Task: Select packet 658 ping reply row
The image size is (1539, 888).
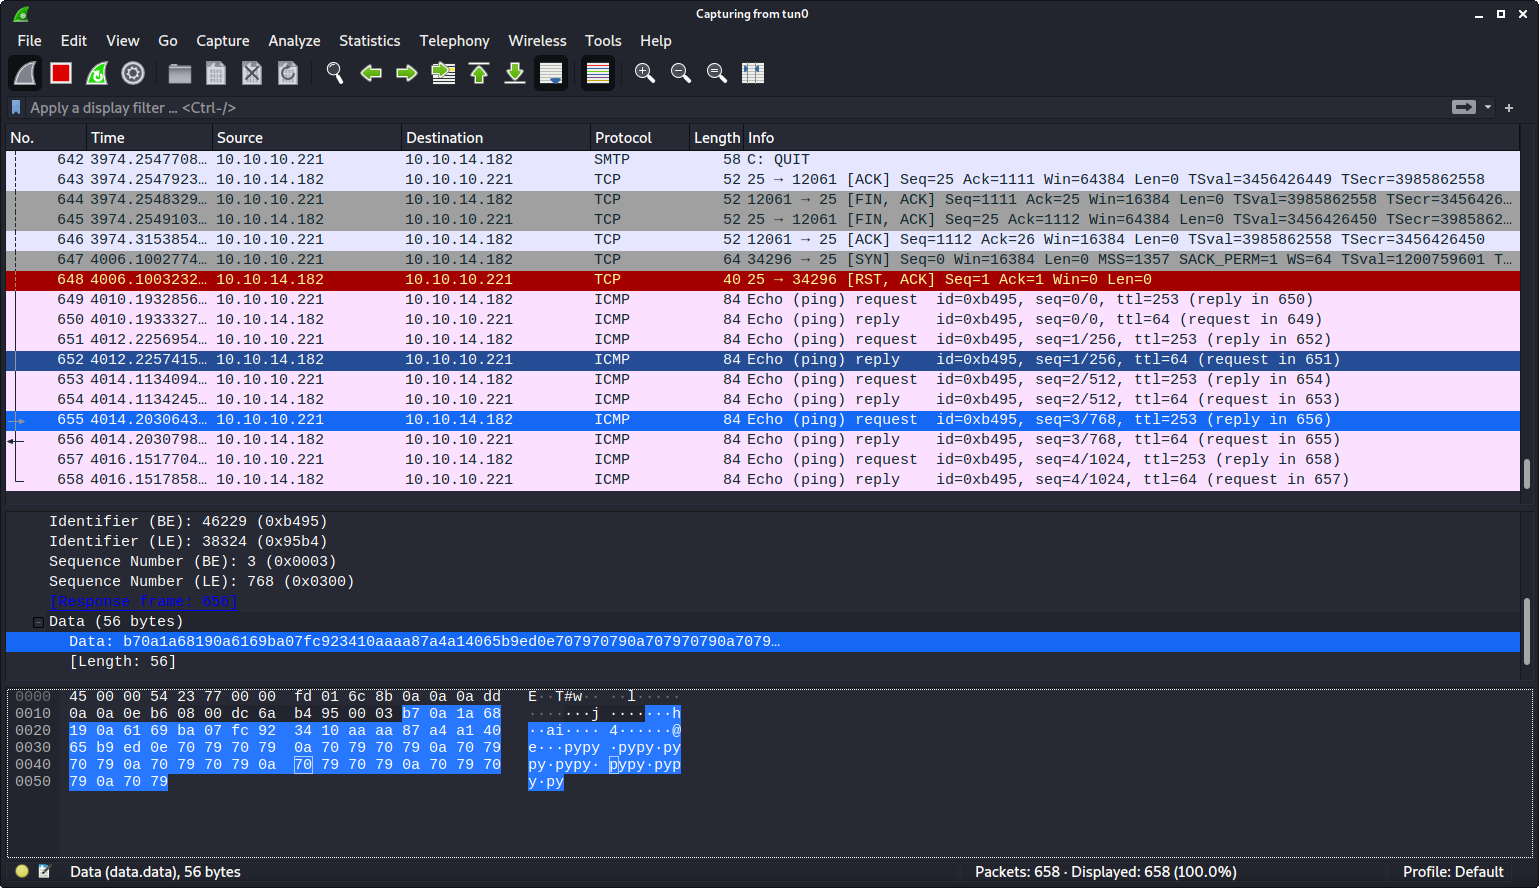Action: [x=763, y=480]
